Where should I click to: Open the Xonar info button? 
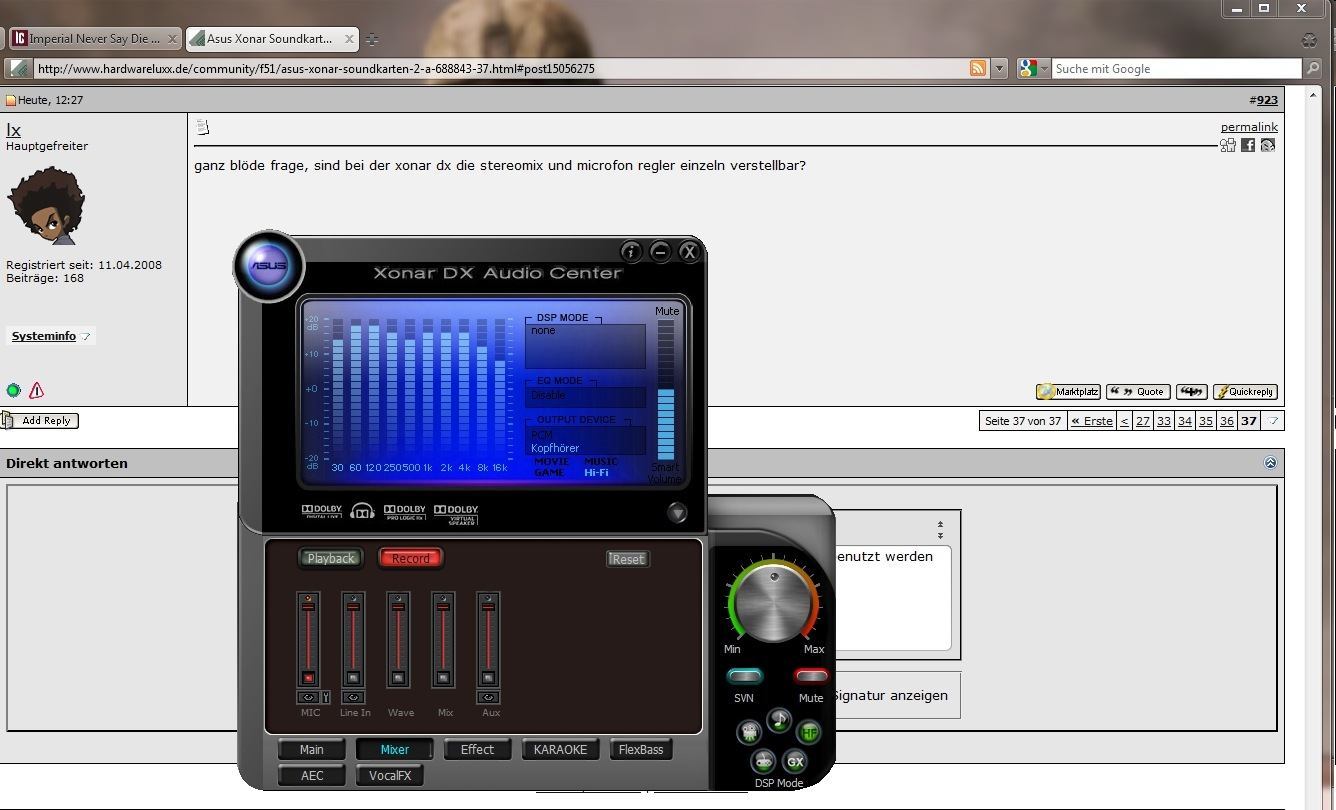(631, 251)
